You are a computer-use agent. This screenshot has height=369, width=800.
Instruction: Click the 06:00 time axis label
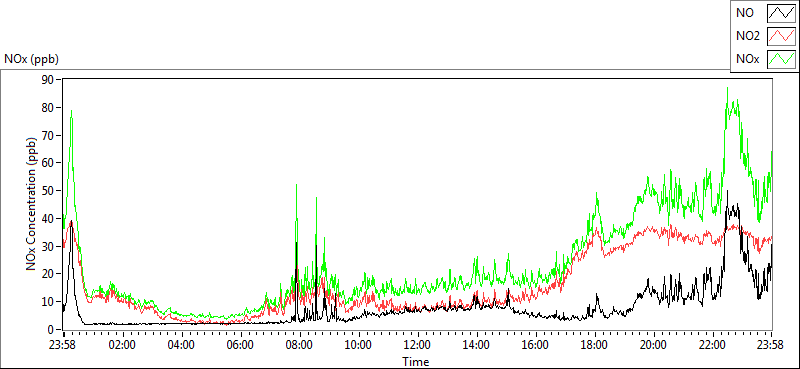(x=240, y=344)
